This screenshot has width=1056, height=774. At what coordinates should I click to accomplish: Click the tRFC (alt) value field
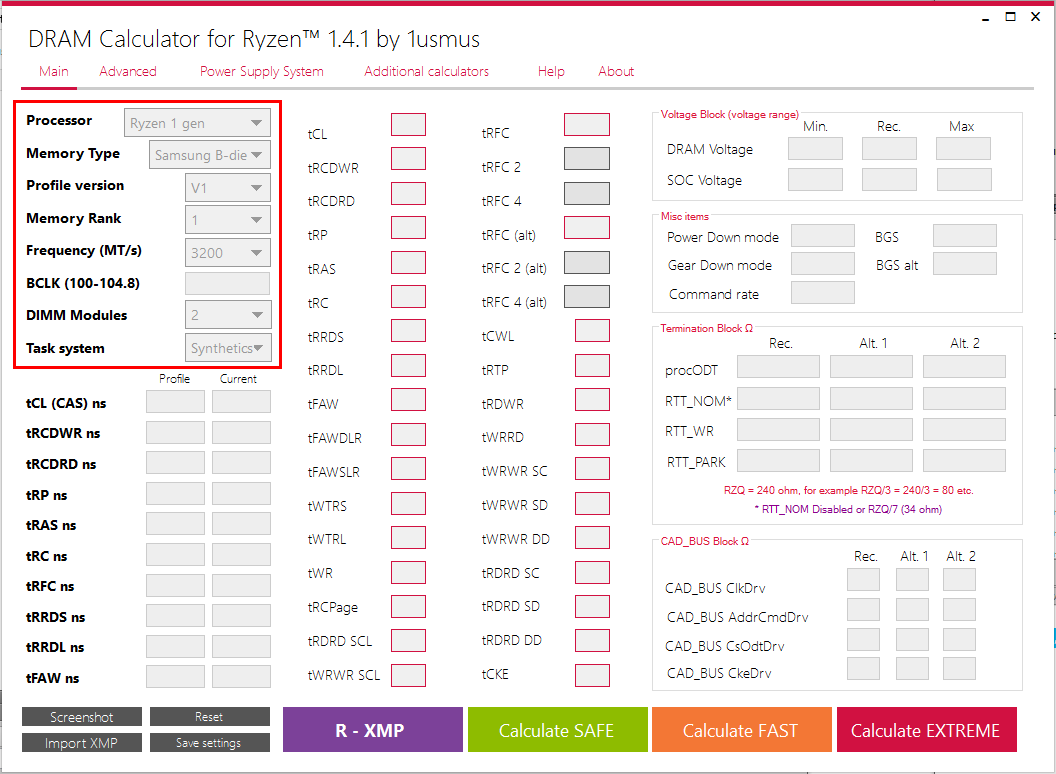click(x=587, y=227)
